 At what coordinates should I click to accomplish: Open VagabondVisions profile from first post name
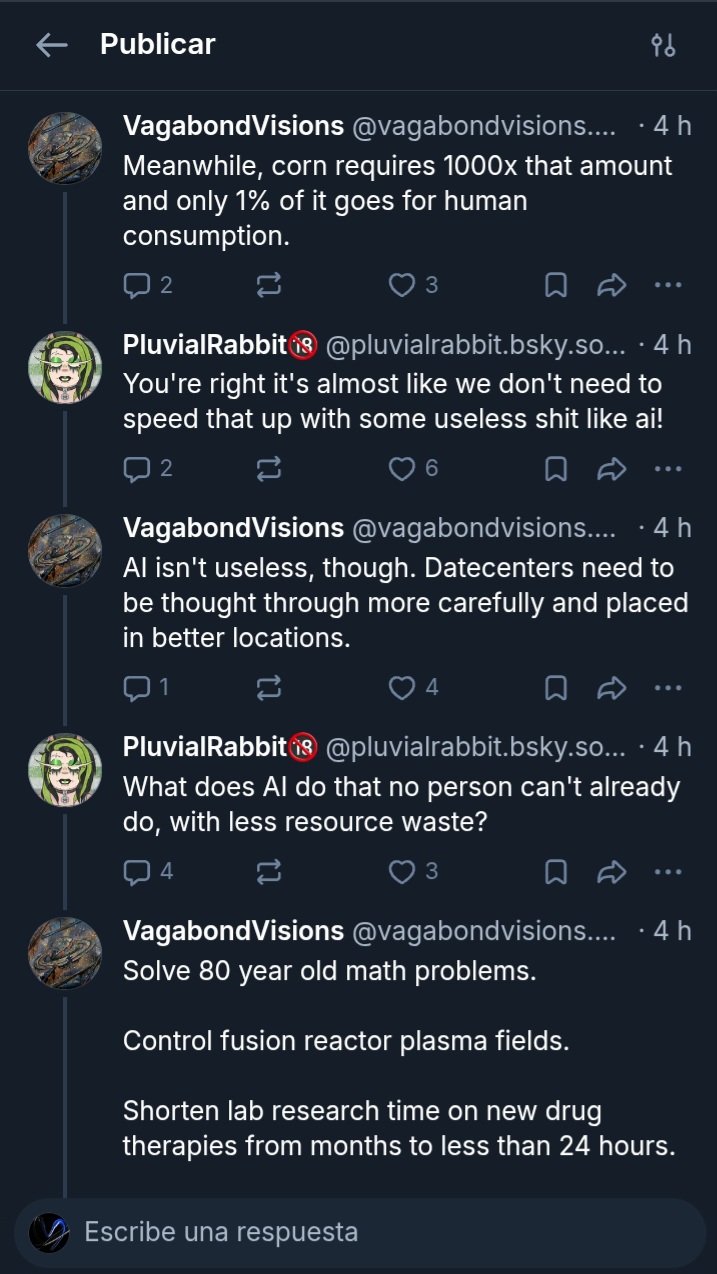233,126
